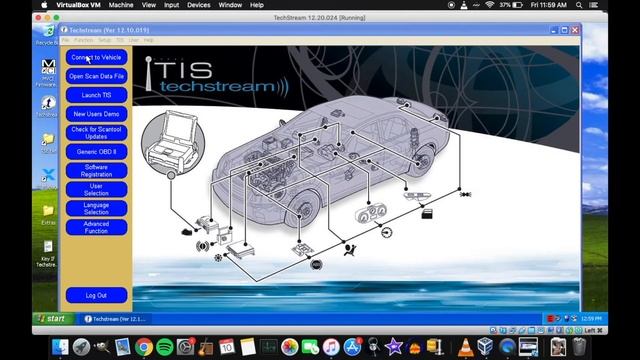Open iTunes from the Dock
This screenshot has width=640, height=360.
(x=331, y=347)
